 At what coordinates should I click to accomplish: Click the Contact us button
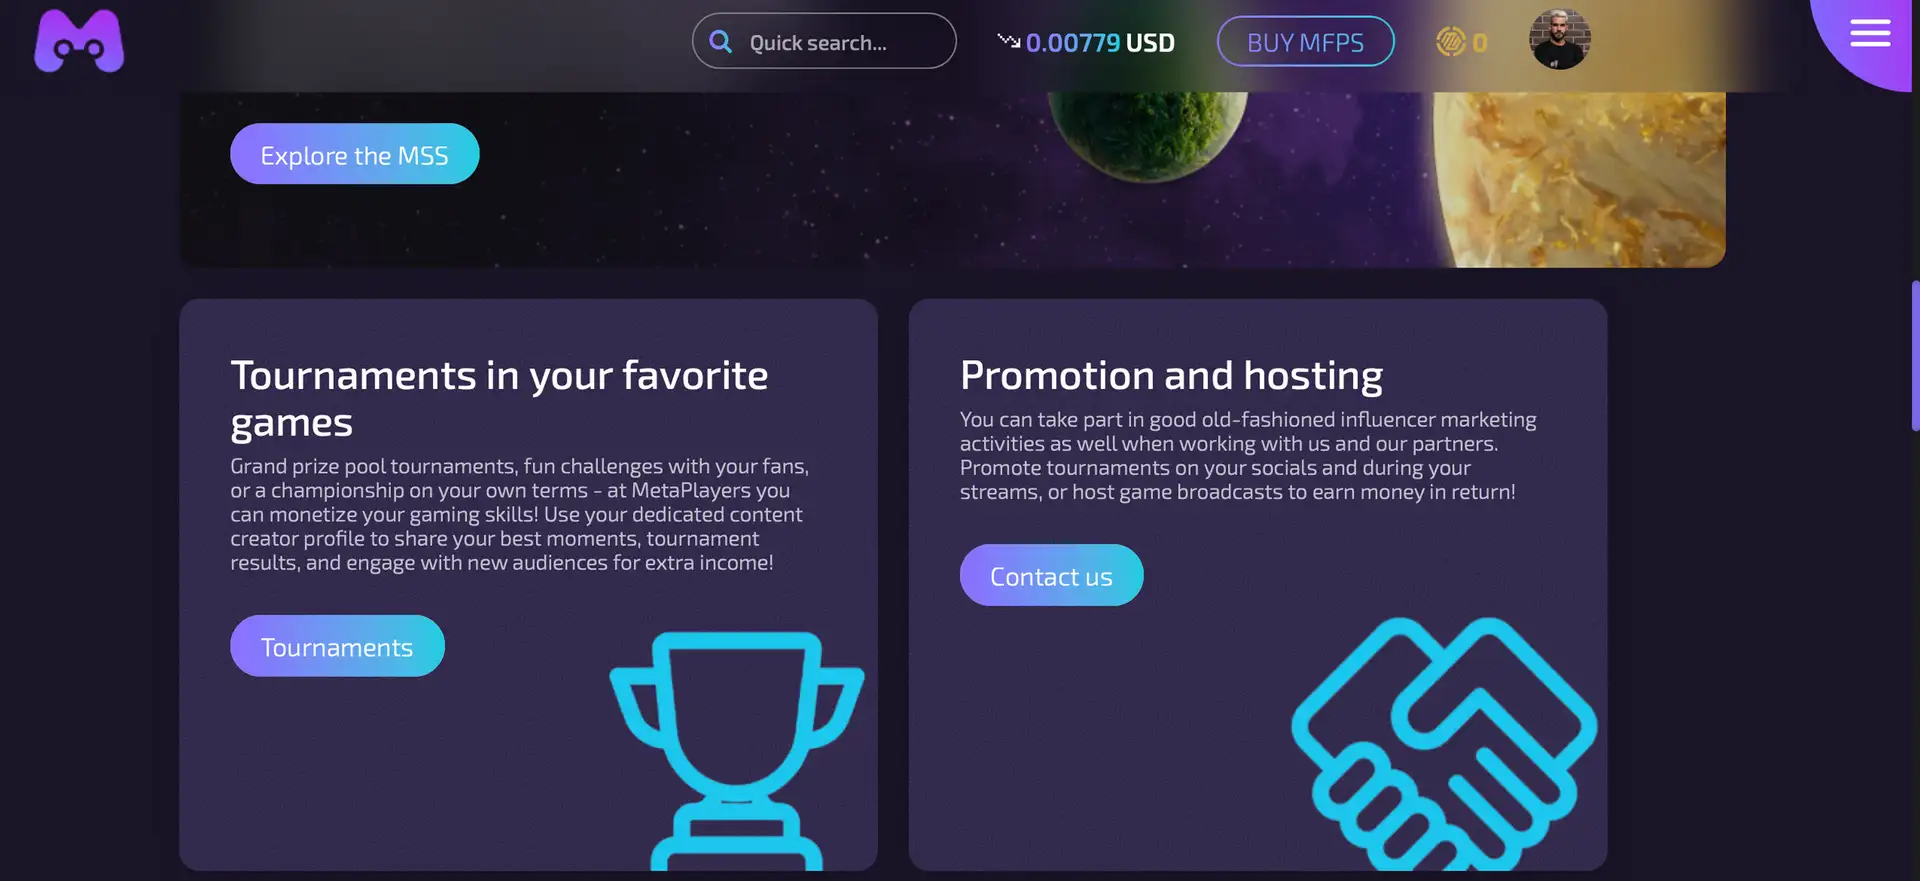[x=1051, y=575]
